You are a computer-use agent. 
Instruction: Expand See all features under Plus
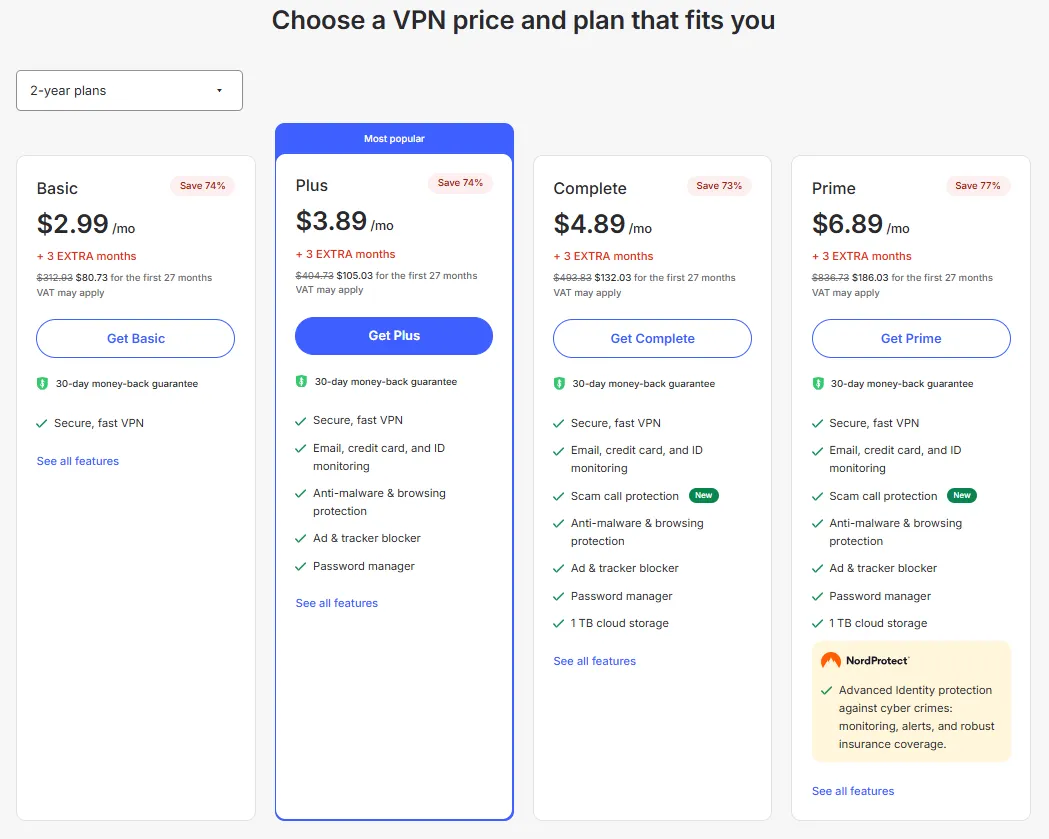pyautogui.click(x=337, y=603)
